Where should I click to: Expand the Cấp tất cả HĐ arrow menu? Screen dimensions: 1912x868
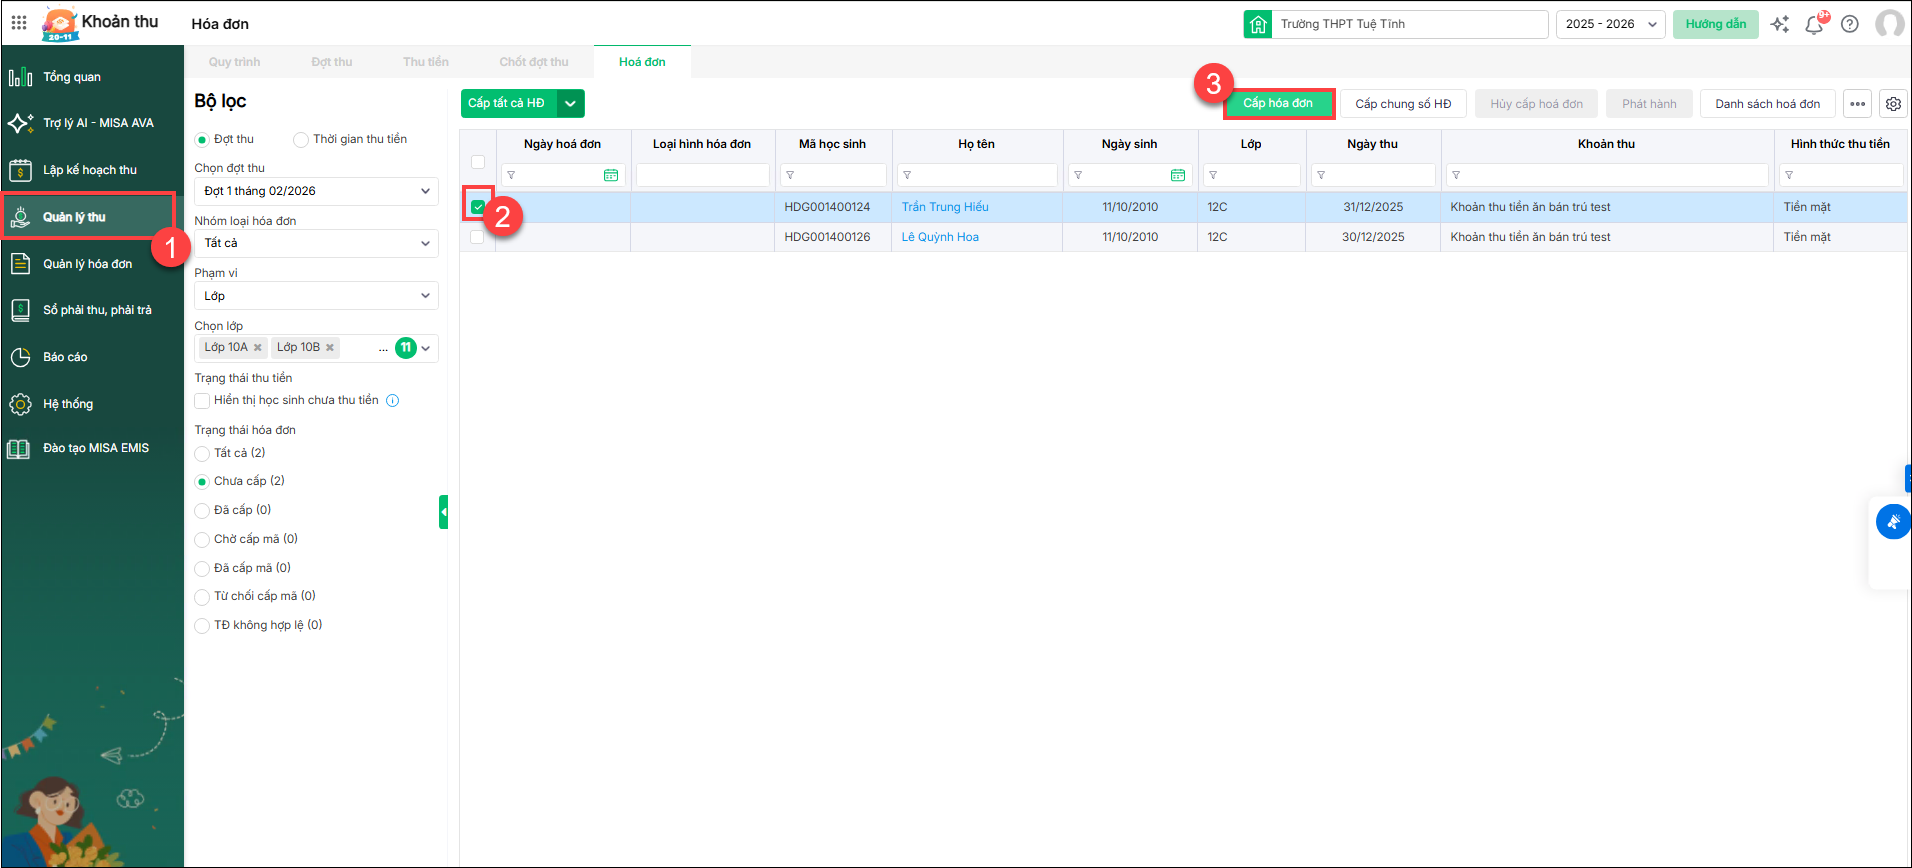coord(570,104)
